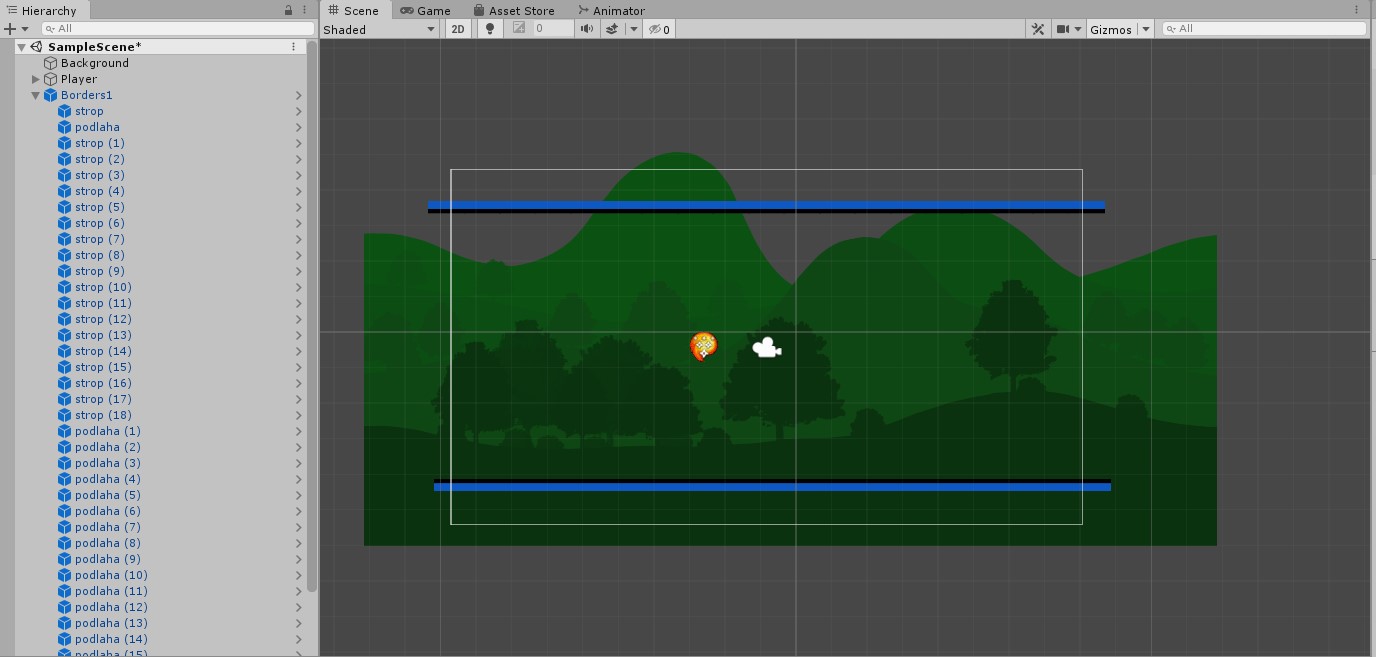The image size is (1376, 657).
Task: Open the component tools icon left of camera
Action: pyautogui.click(x=1038, y=29)
